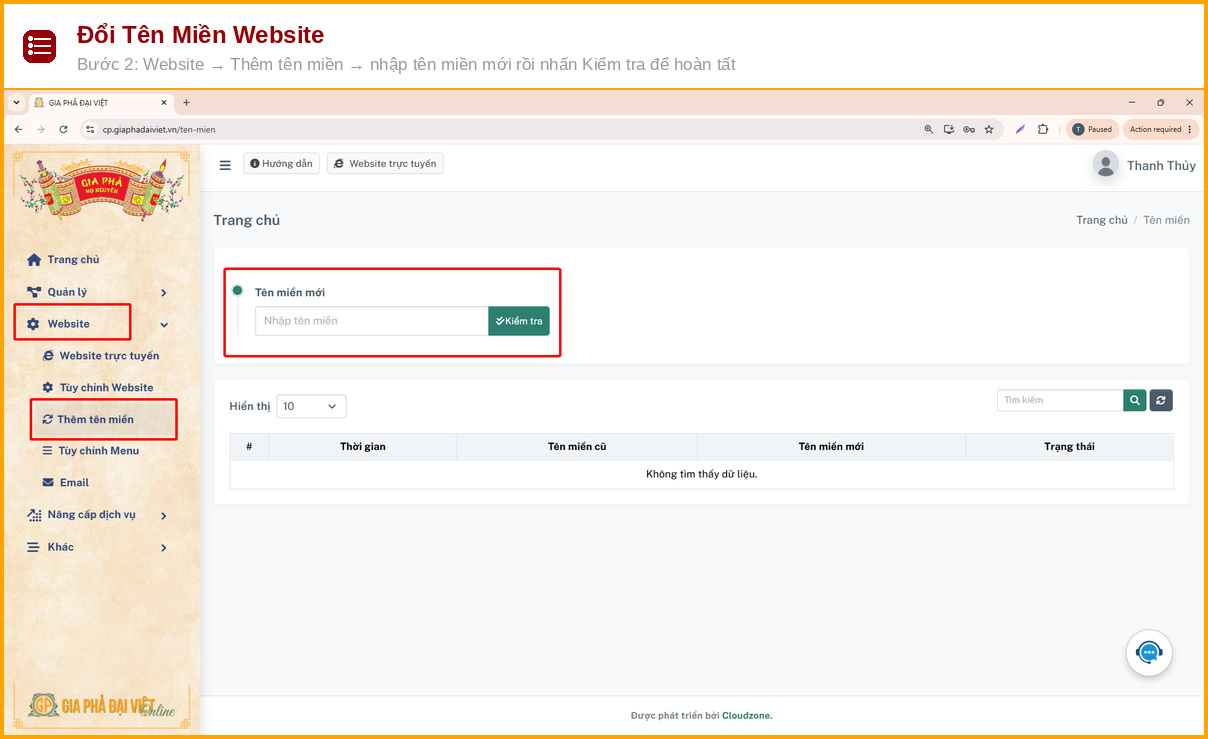This screenshot has width=1208, height=739.
Task: Open Website trực tuyến in top toolbar
Action: click(x=385, y=163)
